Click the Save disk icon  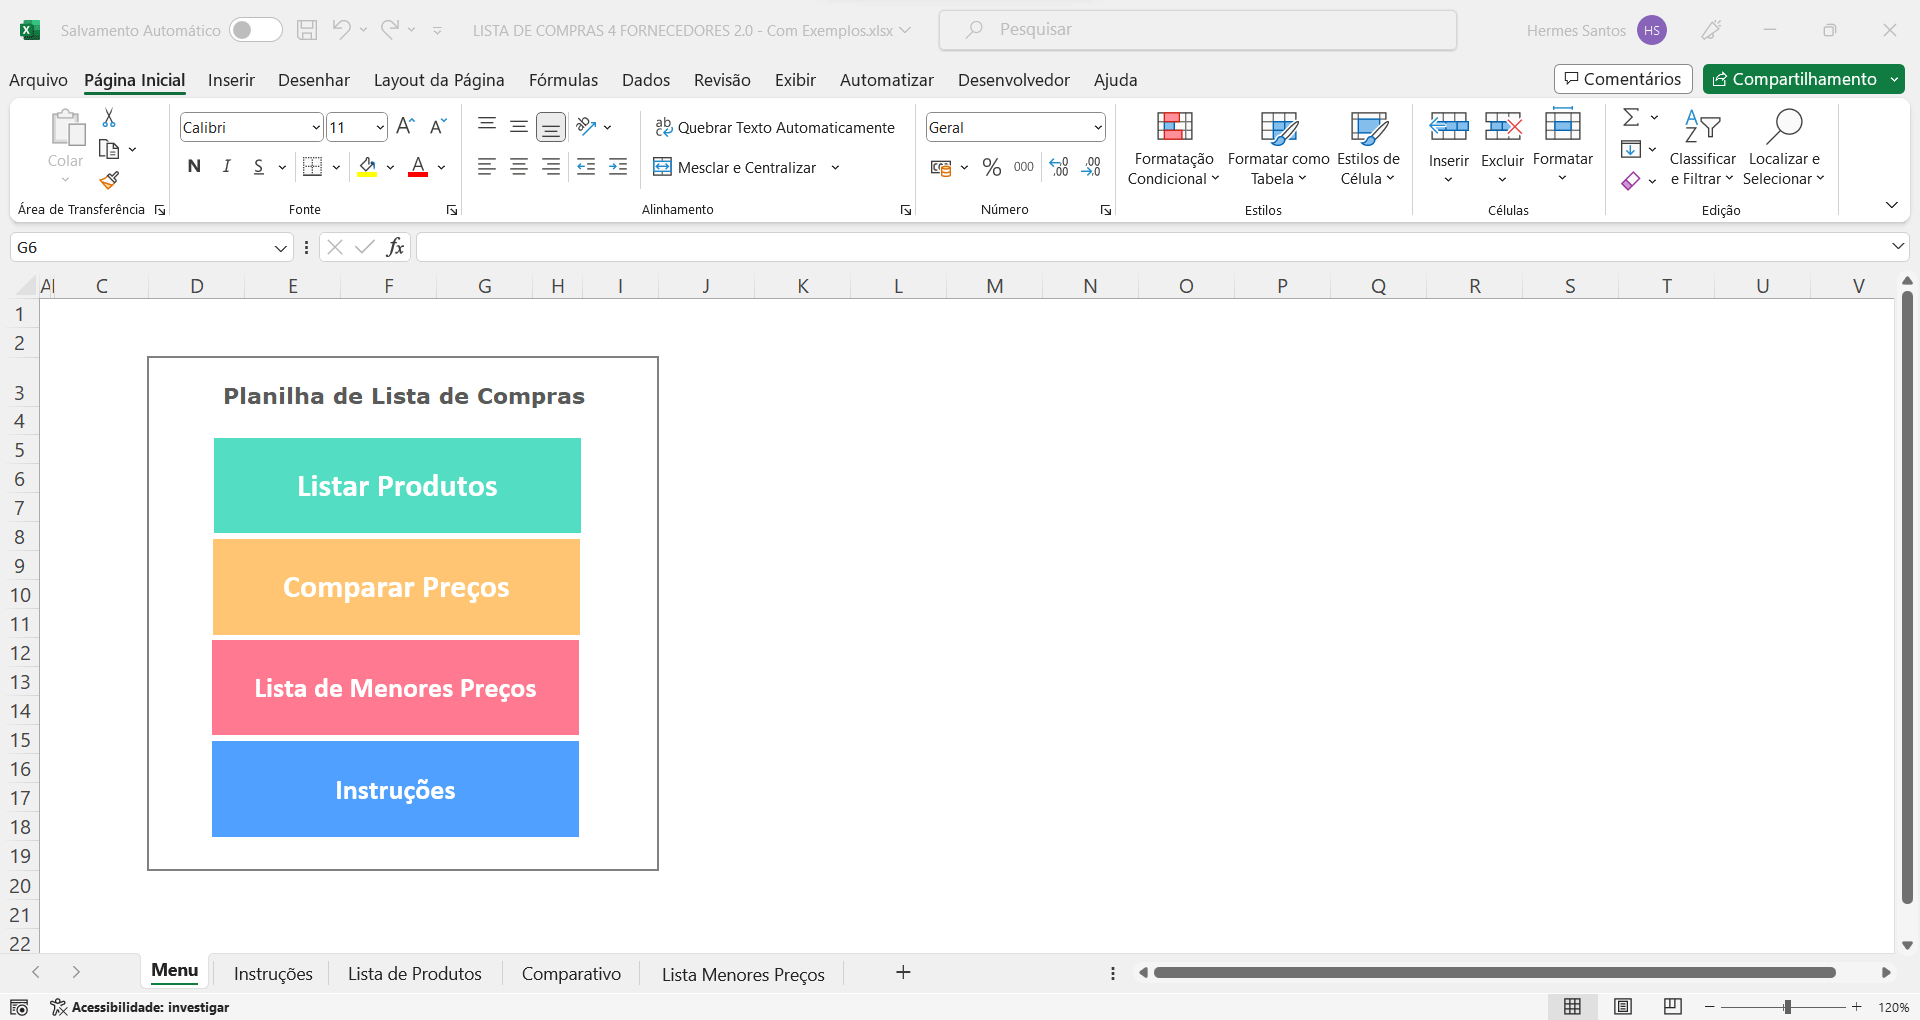(x=307, y=30)
